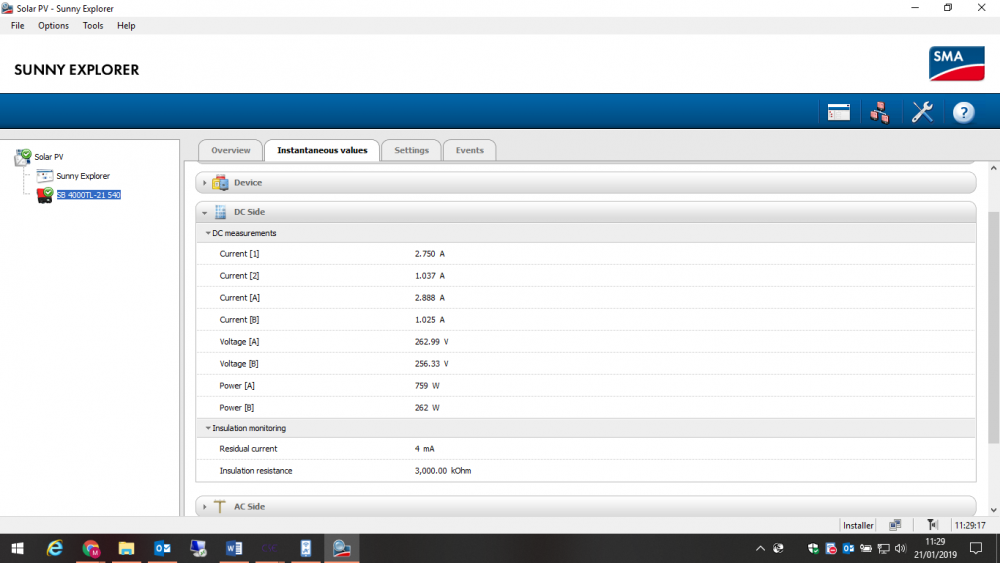
Task: Click the scrollbar up arrow
Action: click(x=993, y=168)
